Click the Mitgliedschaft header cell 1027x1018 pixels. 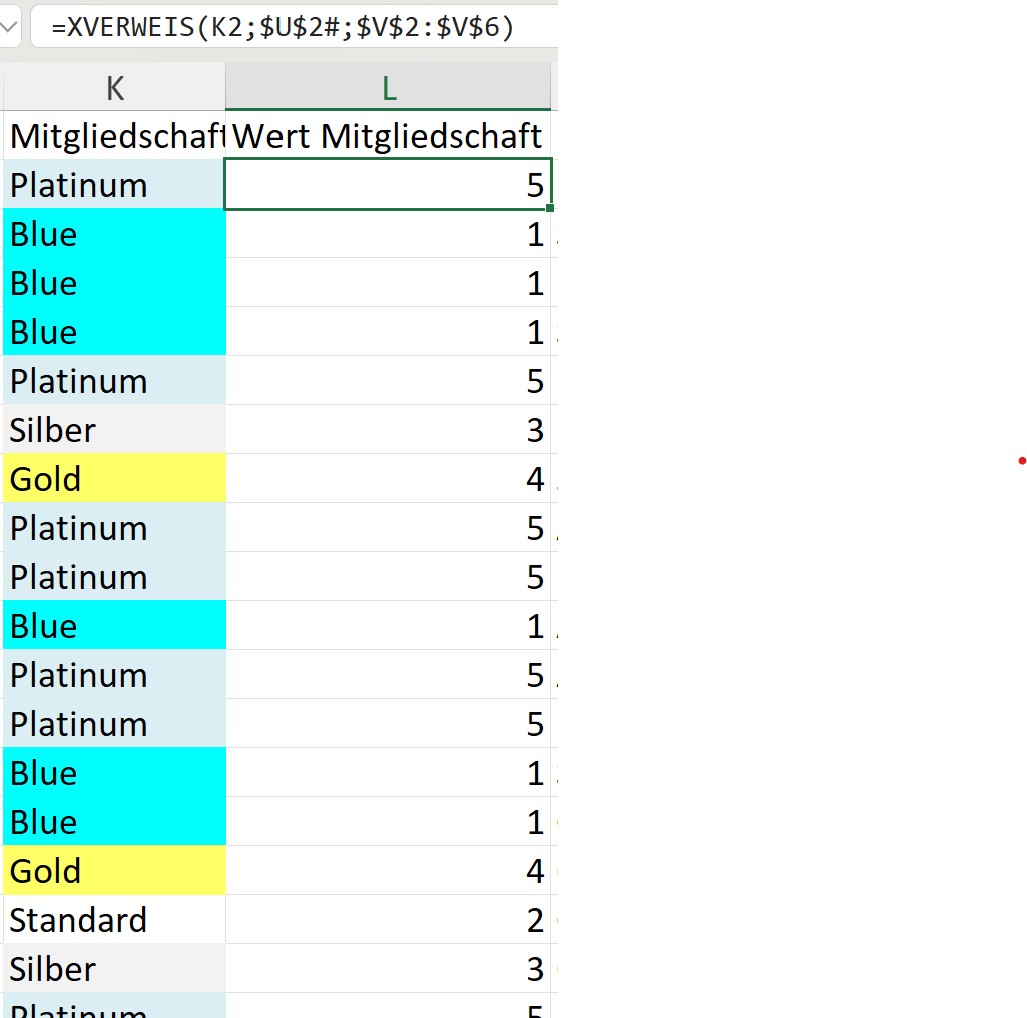click(x=115, y=135)
